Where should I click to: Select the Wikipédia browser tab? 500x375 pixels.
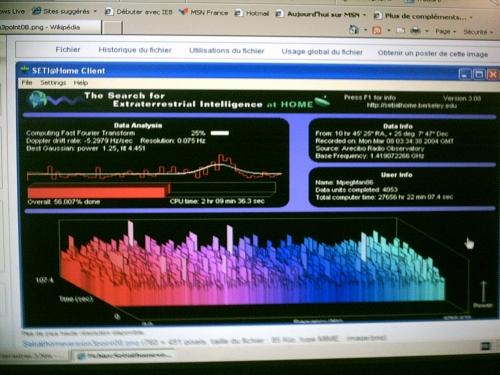coord(50,27)
